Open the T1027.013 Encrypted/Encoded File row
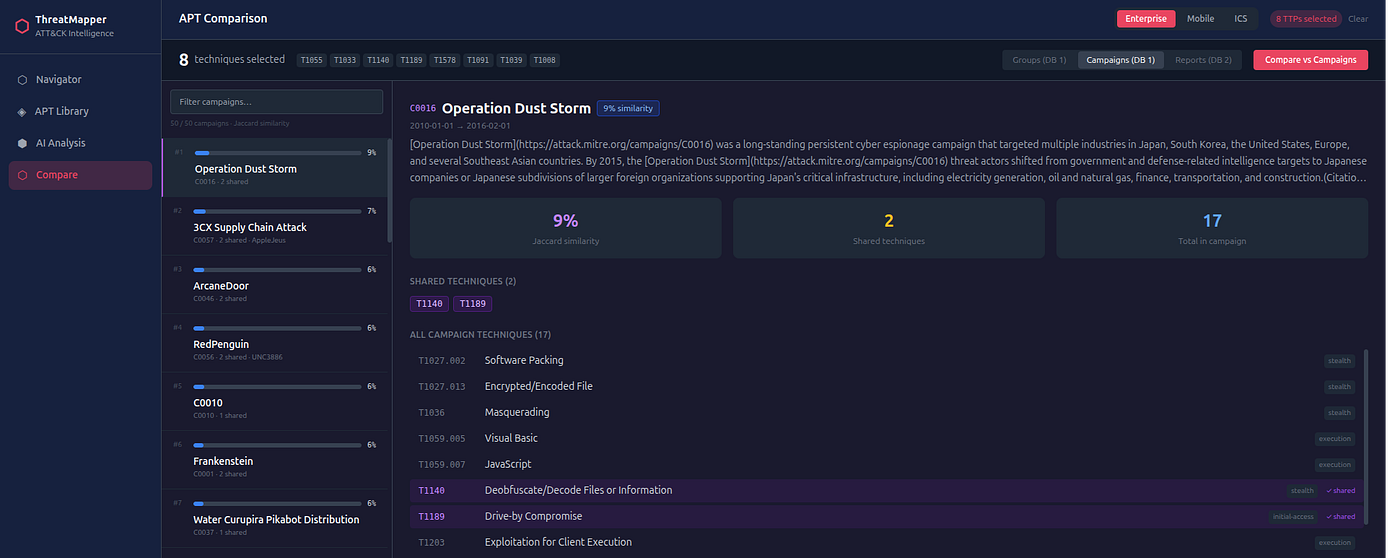 pos(884,386)
